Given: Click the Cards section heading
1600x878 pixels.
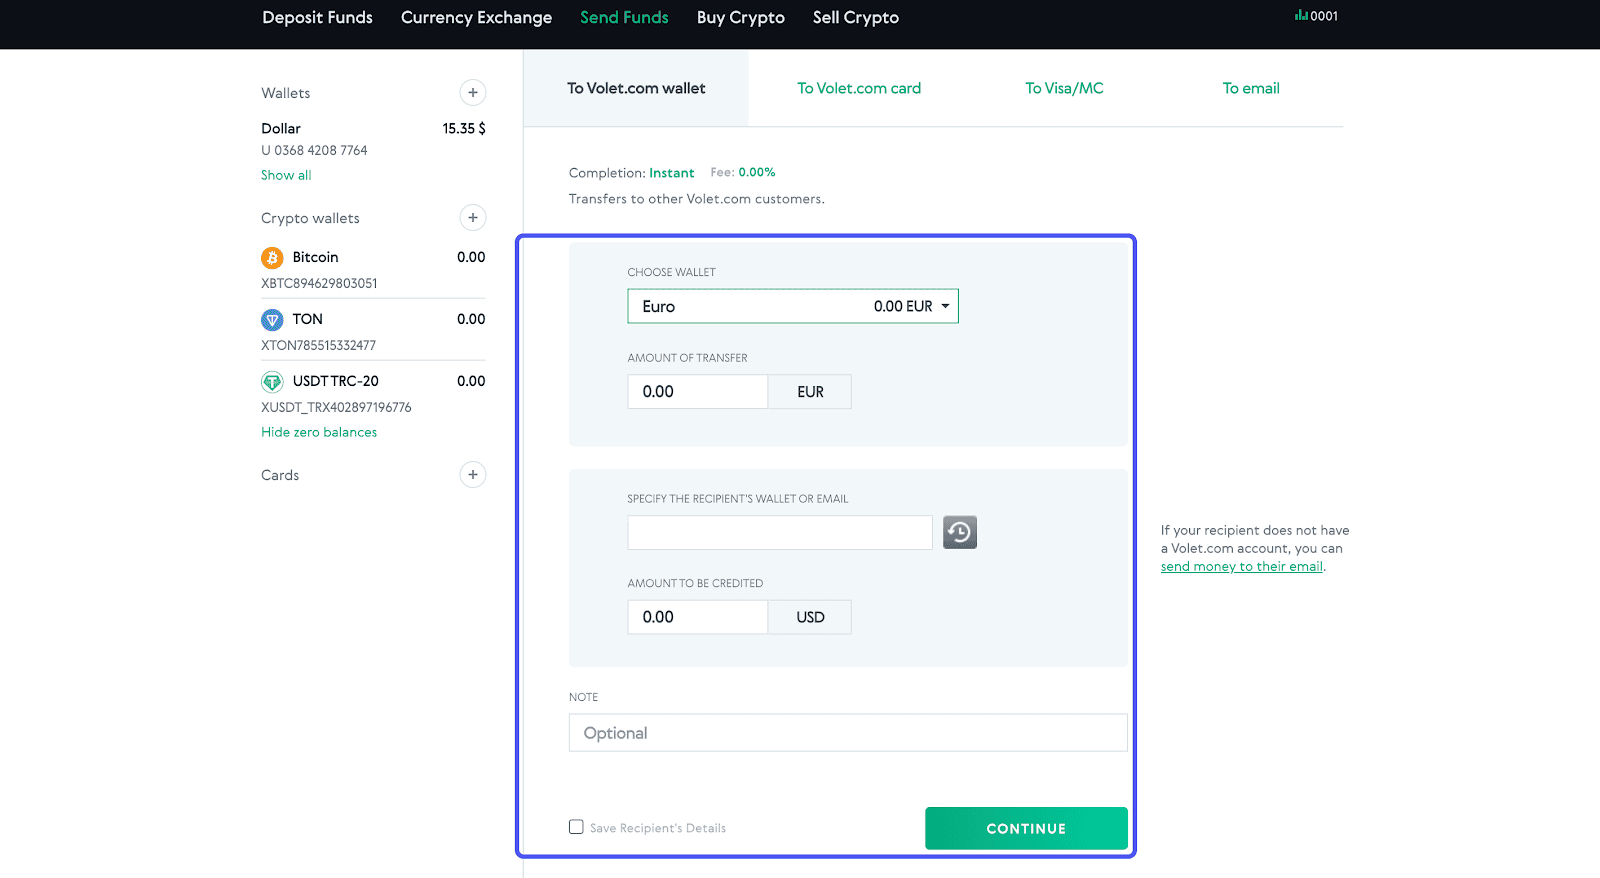Looking at the screenshot, I should coord(280,475).
